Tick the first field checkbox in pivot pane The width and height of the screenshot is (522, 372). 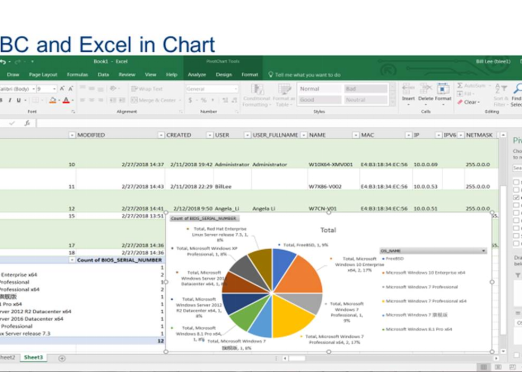(516, 182)
